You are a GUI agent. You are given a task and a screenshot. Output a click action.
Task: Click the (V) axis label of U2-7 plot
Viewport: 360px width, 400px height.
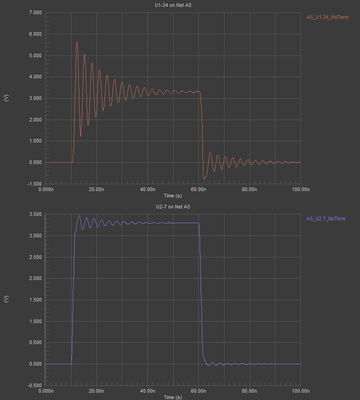coord(6,300)
